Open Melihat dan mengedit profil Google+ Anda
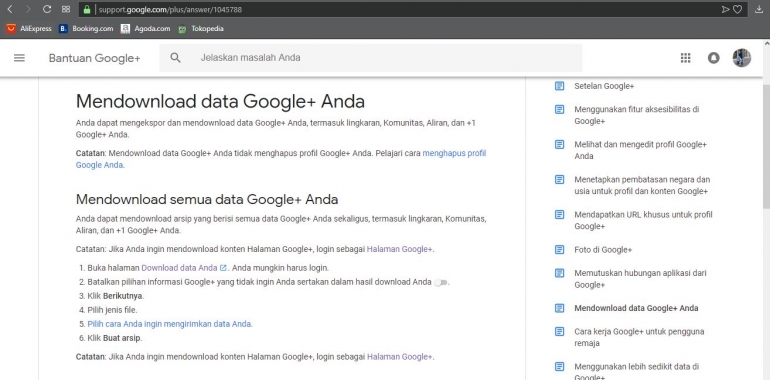Viewport: 770px width, 380px height. [640, 150]
